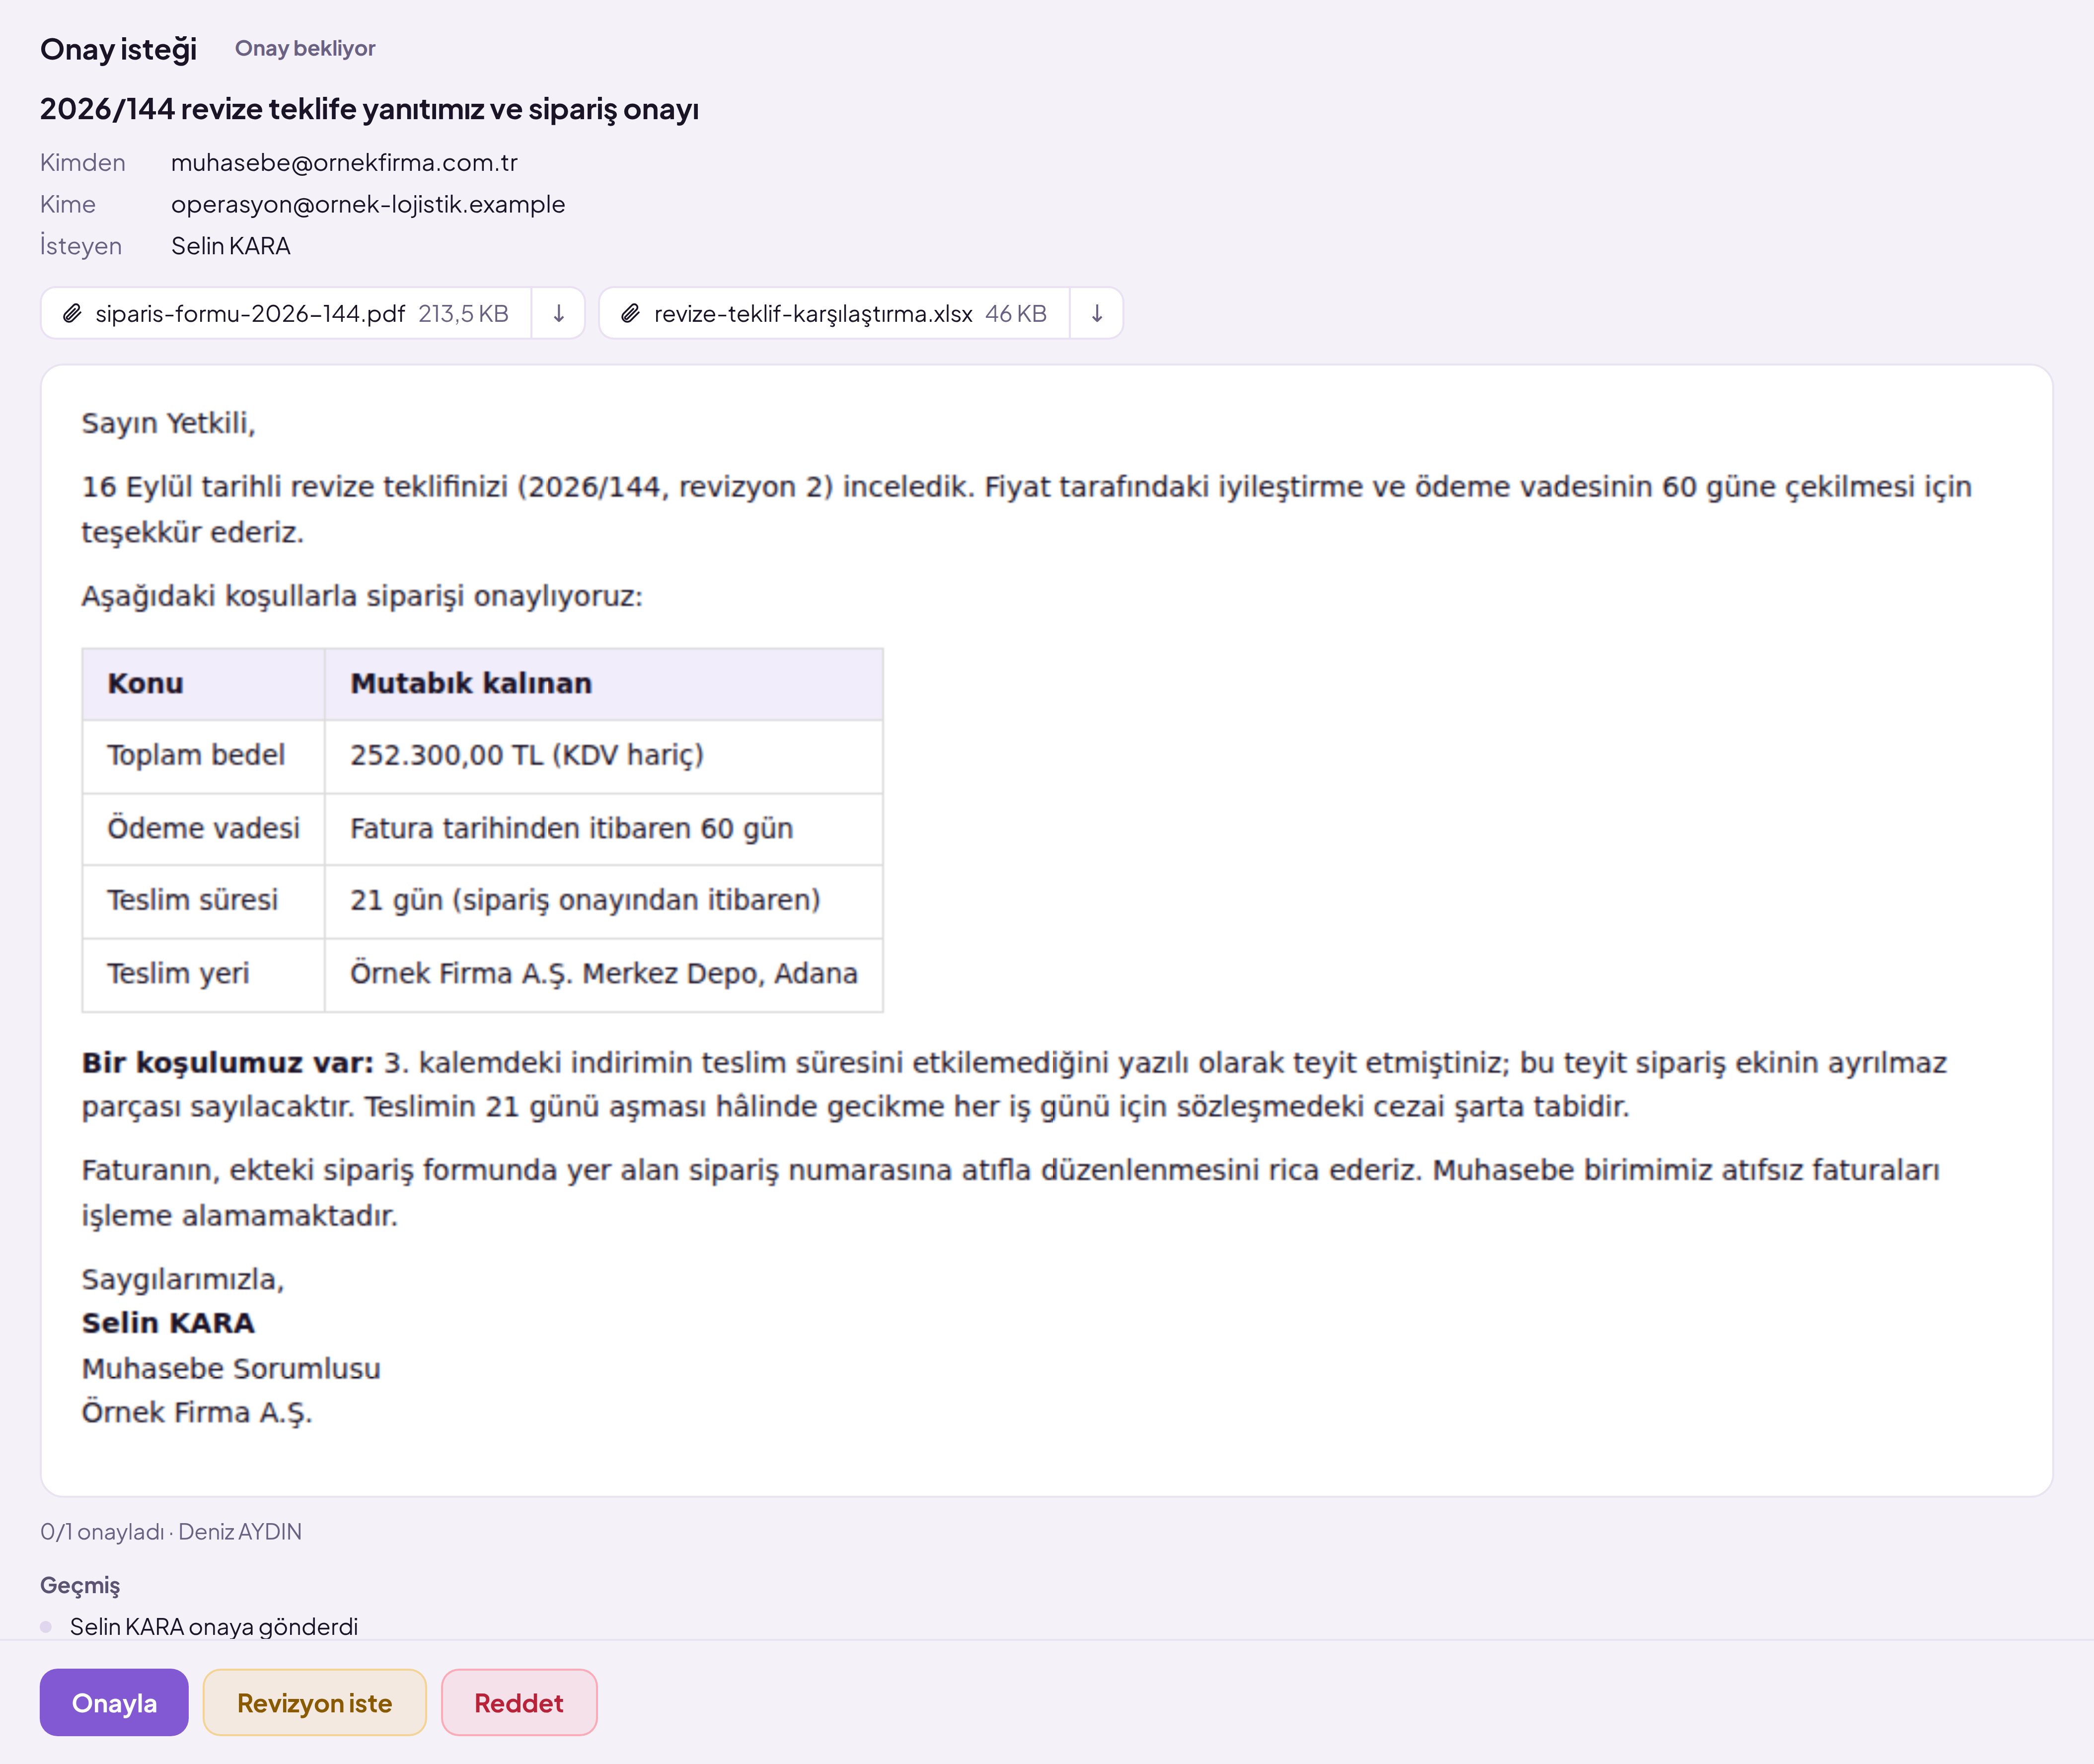Click the Onay isteği page title

tap(118, 49)
